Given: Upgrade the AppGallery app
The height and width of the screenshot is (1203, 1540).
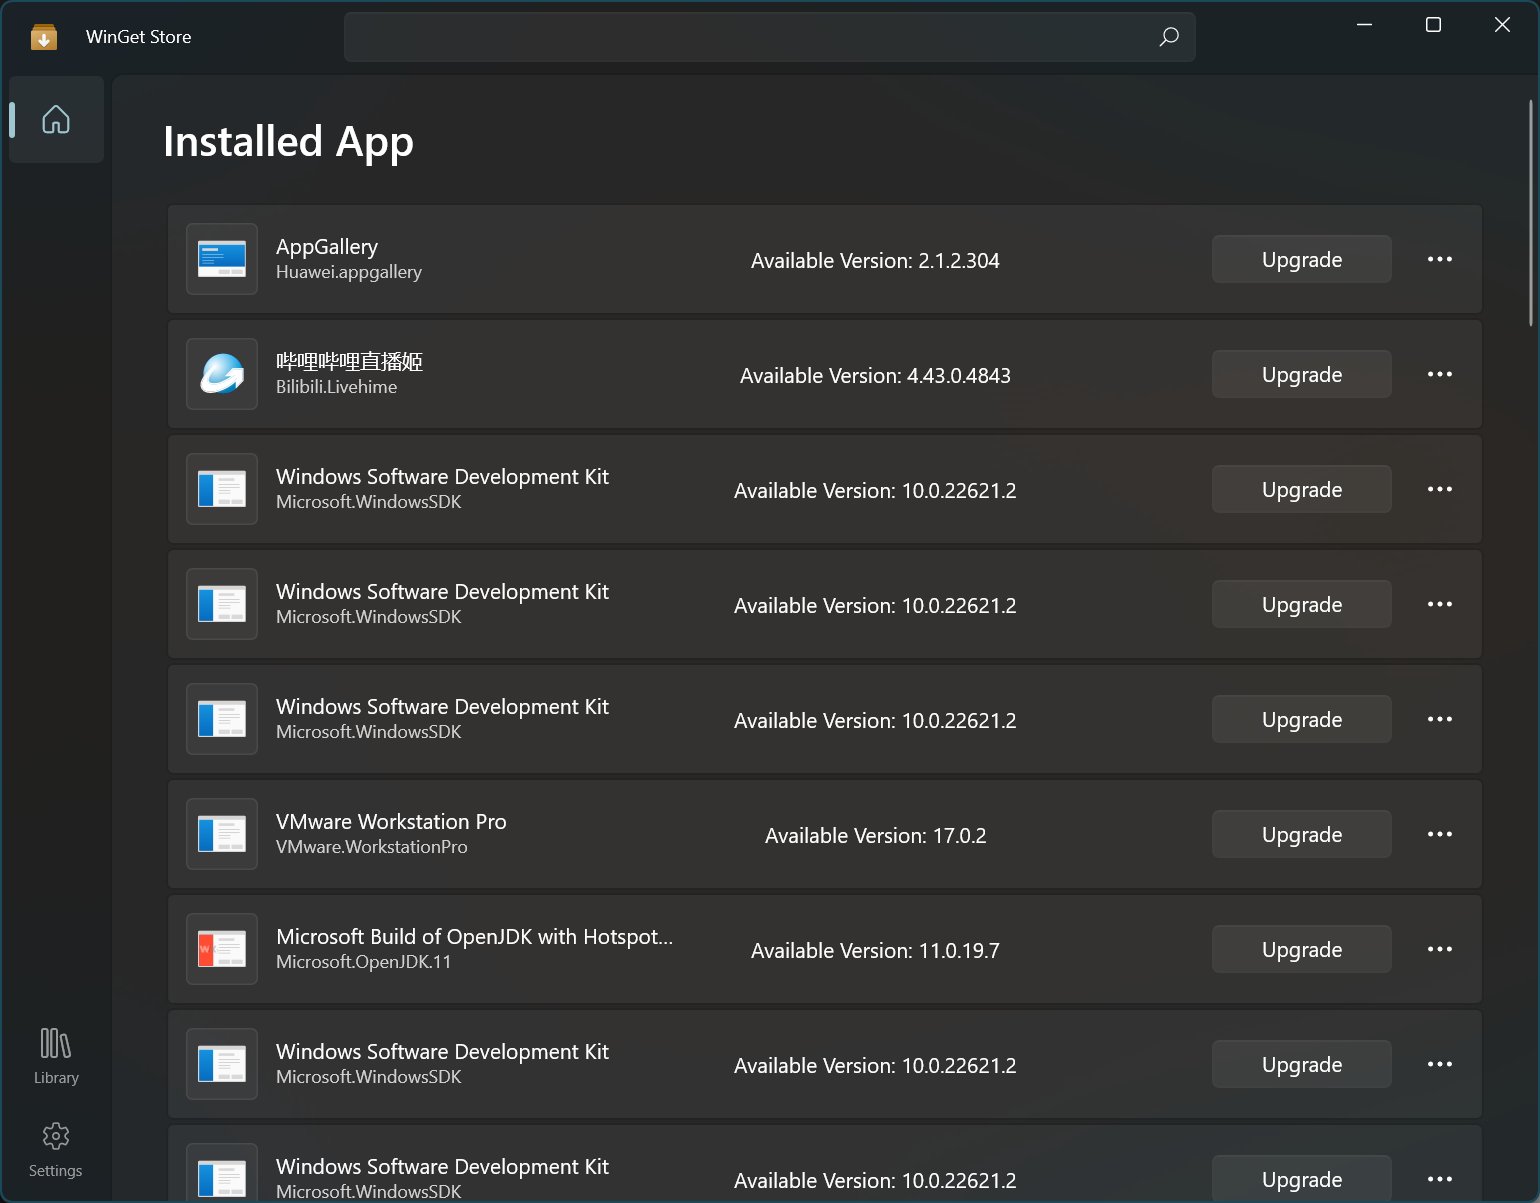Looking at the screenshot, I should pyautogui.click(x=1301, y=259).
